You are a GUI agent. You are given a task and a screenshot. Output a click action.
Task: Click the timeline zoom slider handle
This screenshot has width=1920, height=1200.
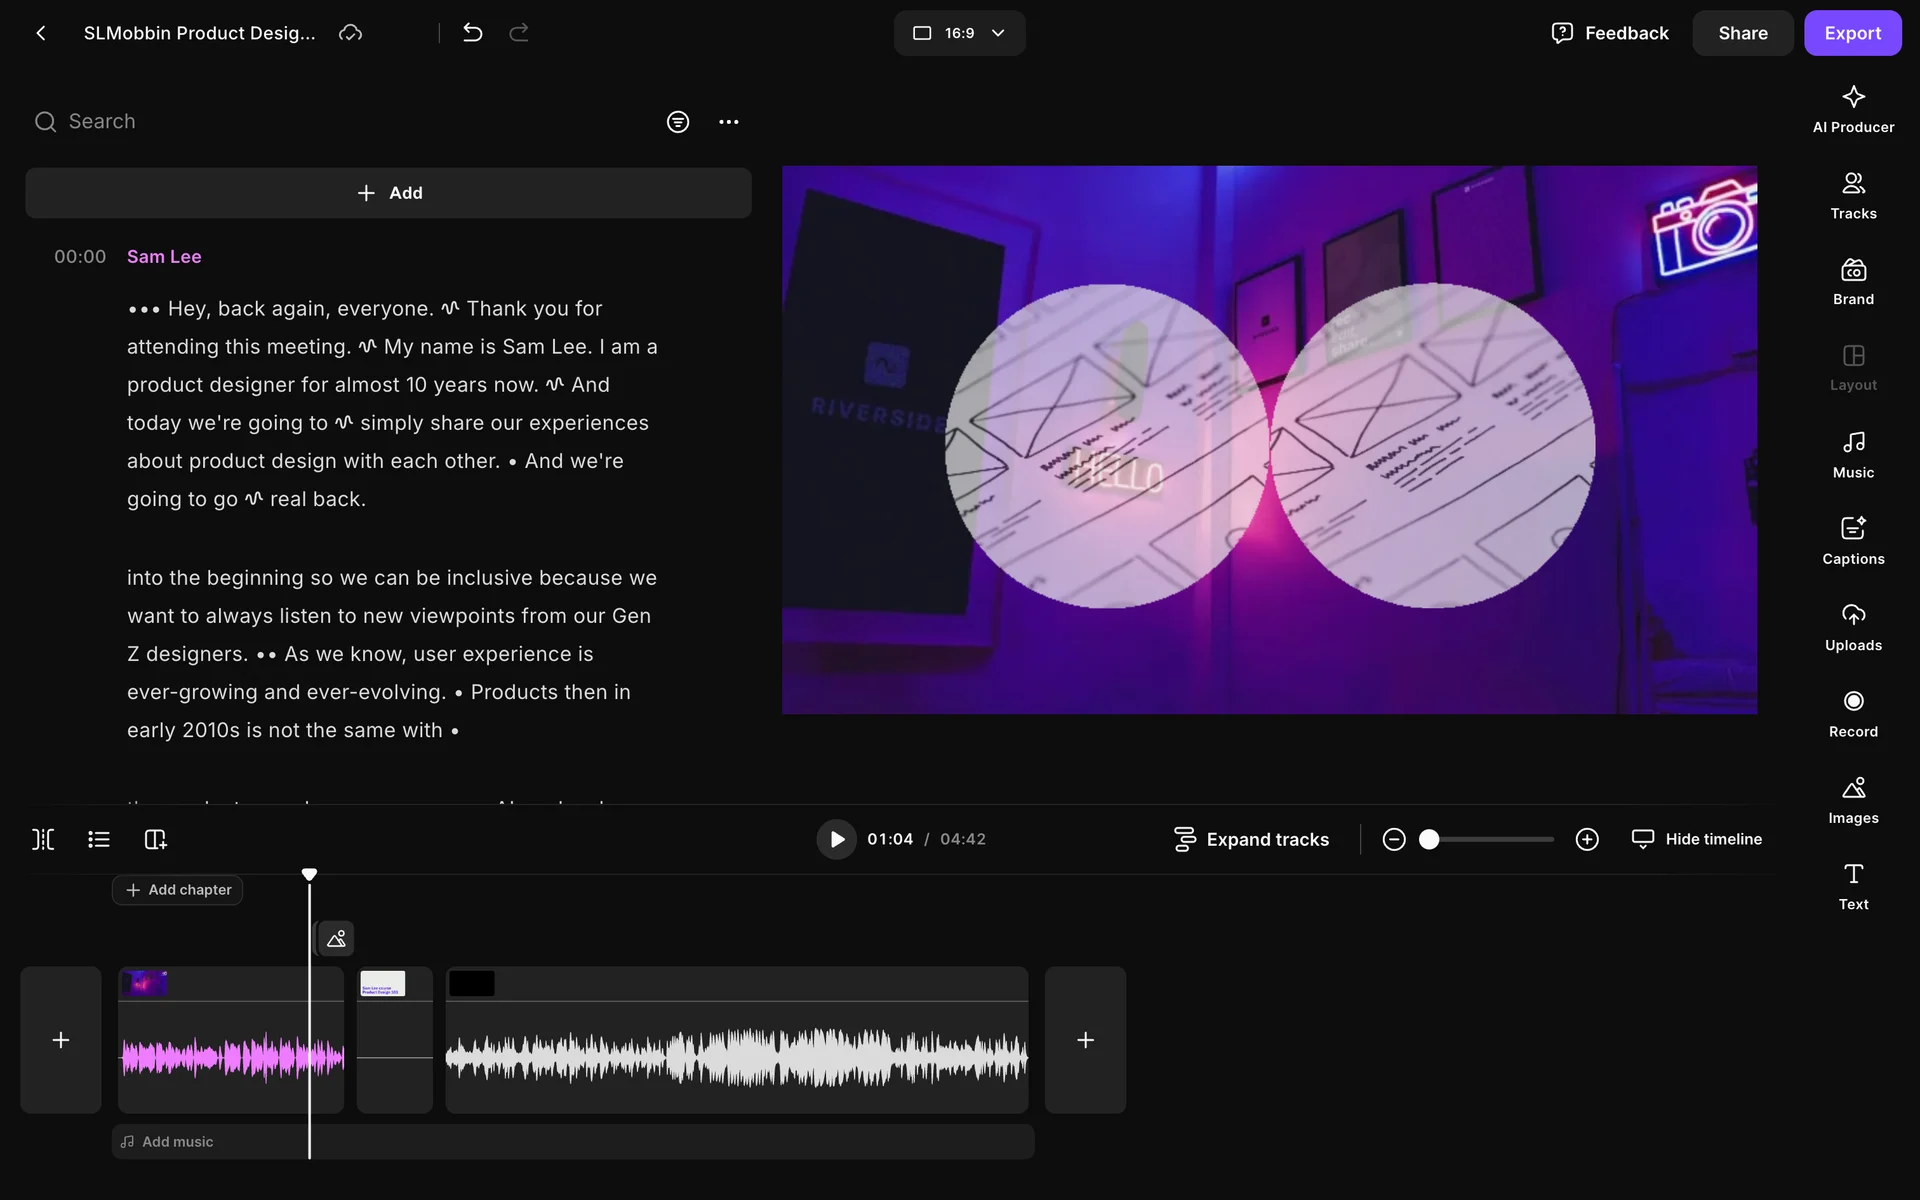point(1429,839)
